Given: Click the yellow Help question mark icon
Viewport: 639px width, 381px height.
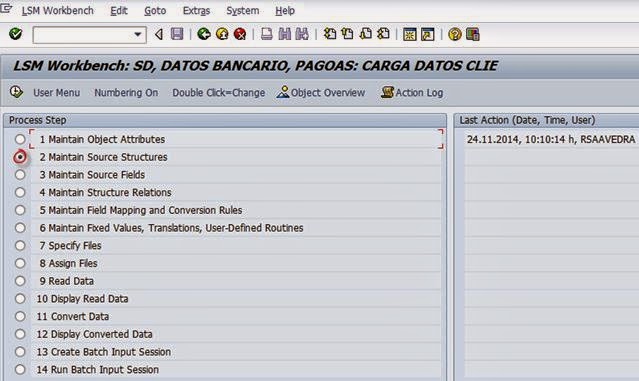Looking at the screenshot, I should click(x=454, y=34).
